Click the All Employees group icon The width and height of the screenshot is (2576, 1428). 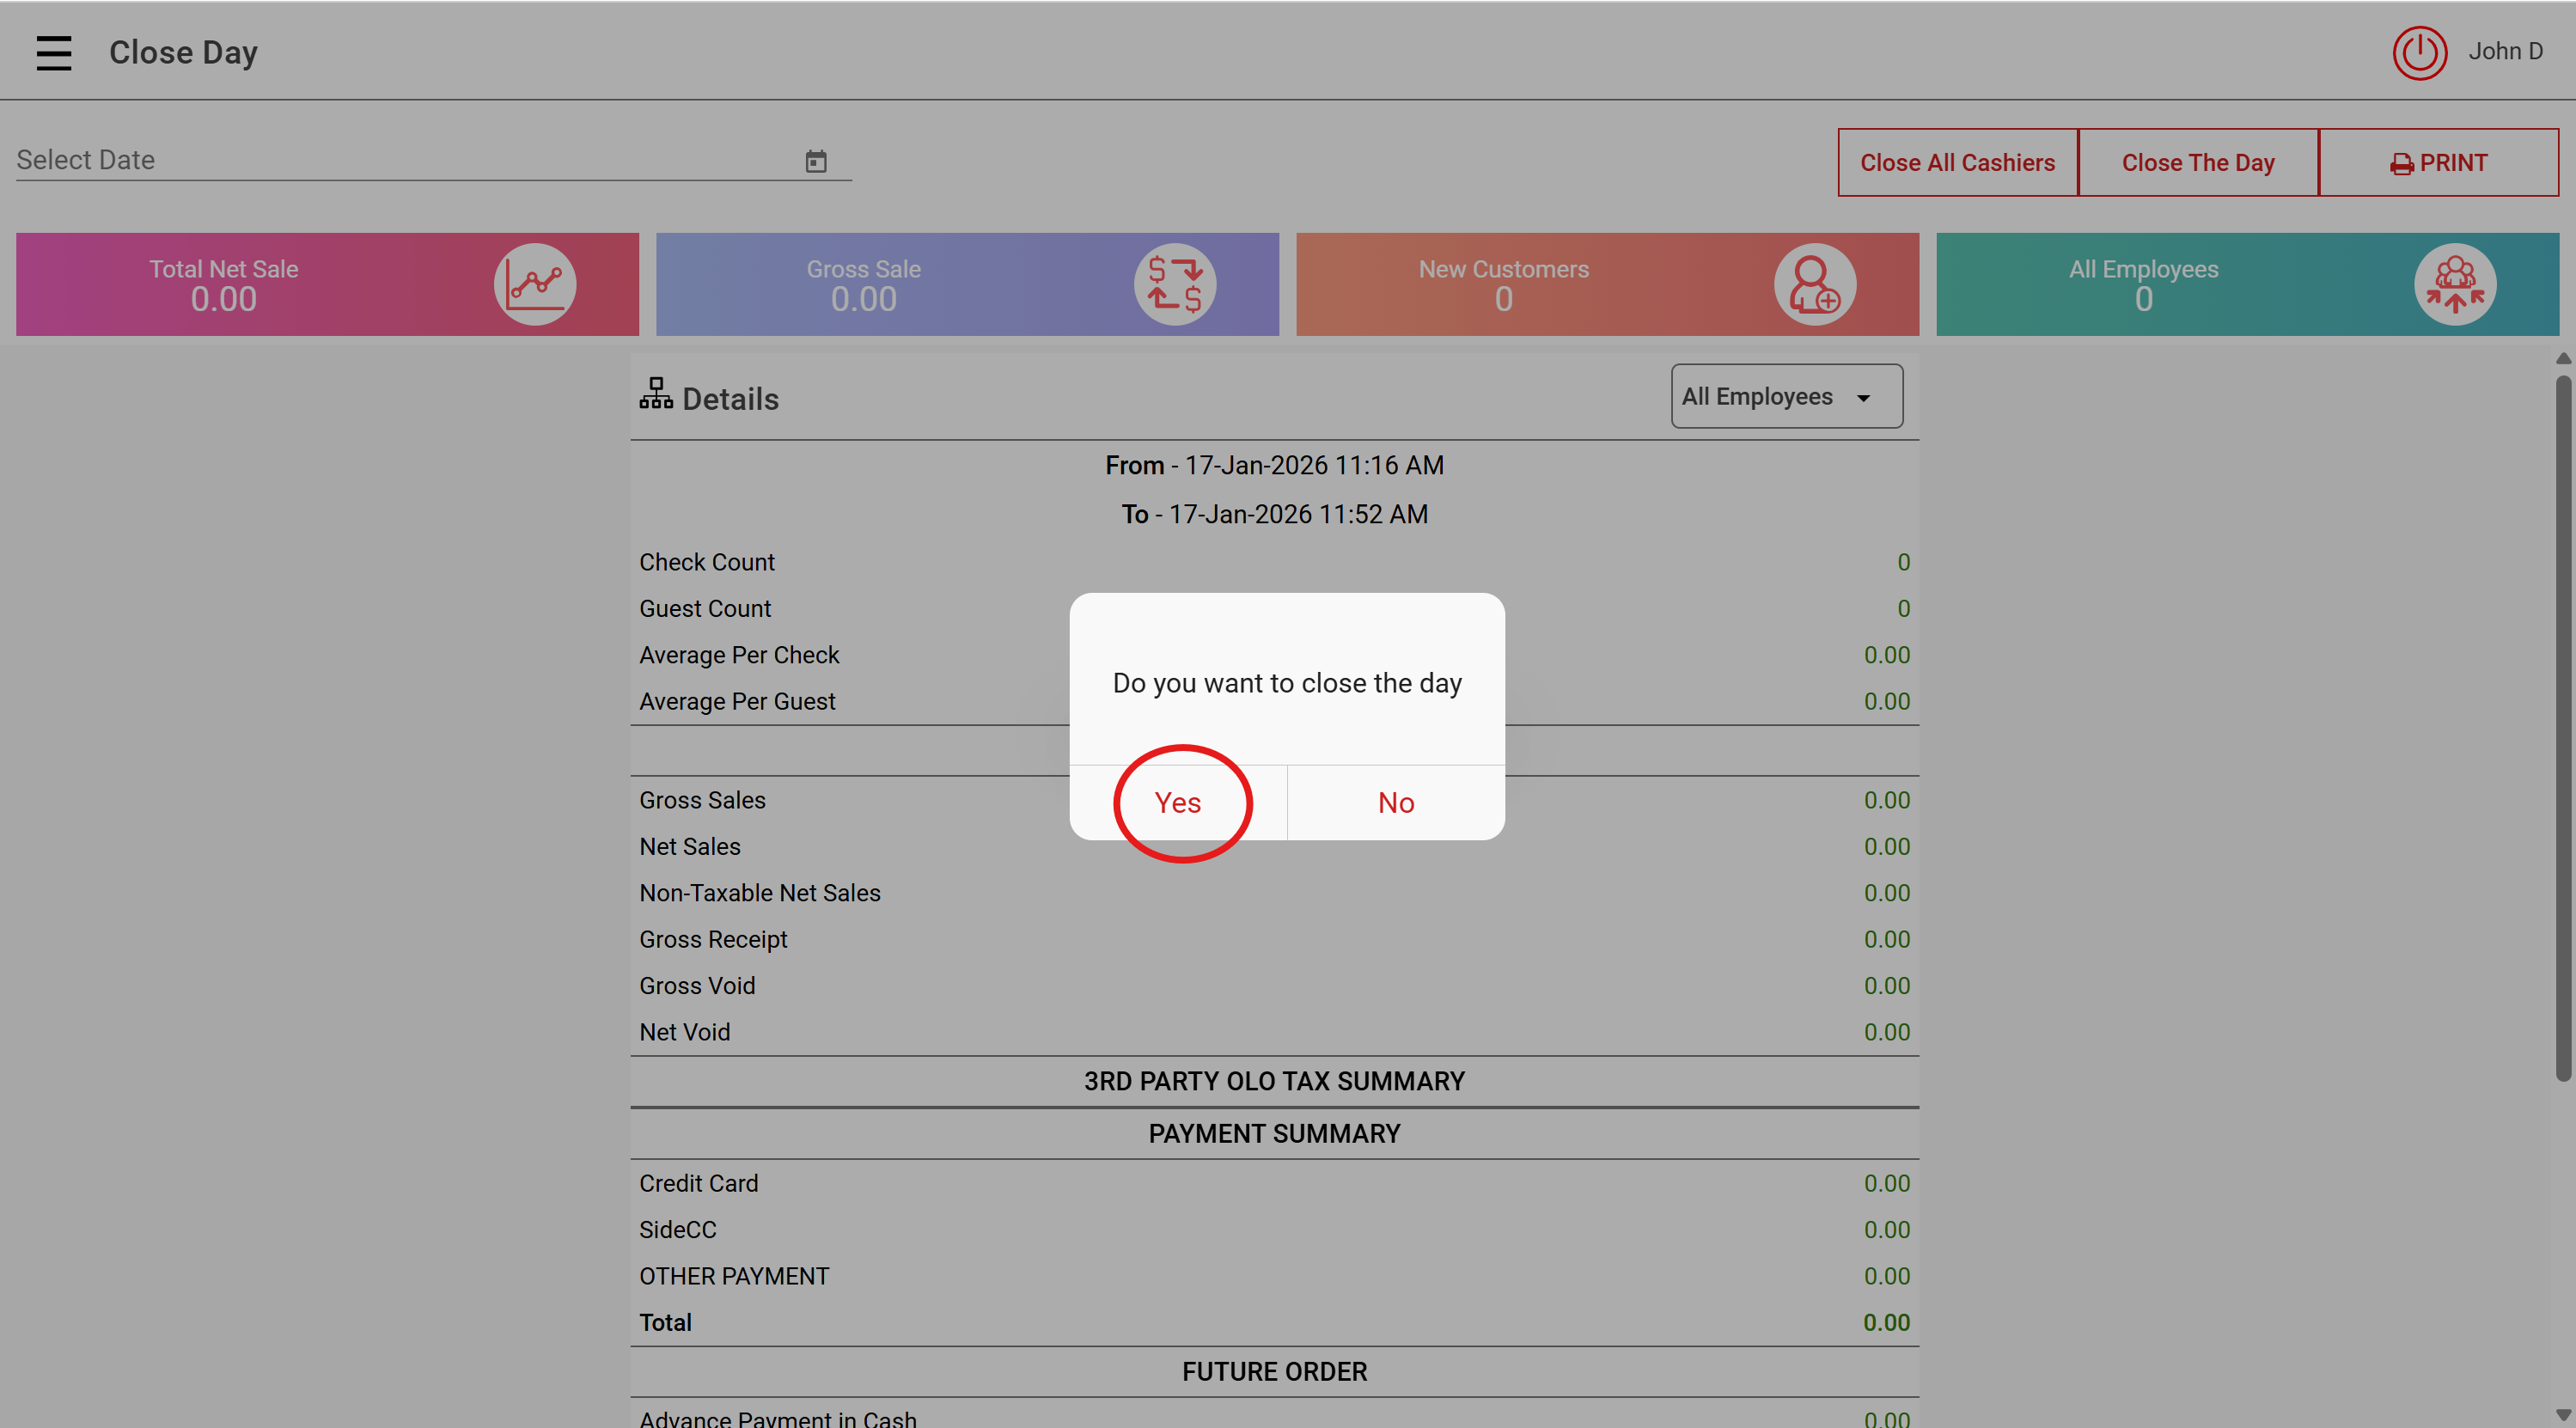coord(2454,285)
